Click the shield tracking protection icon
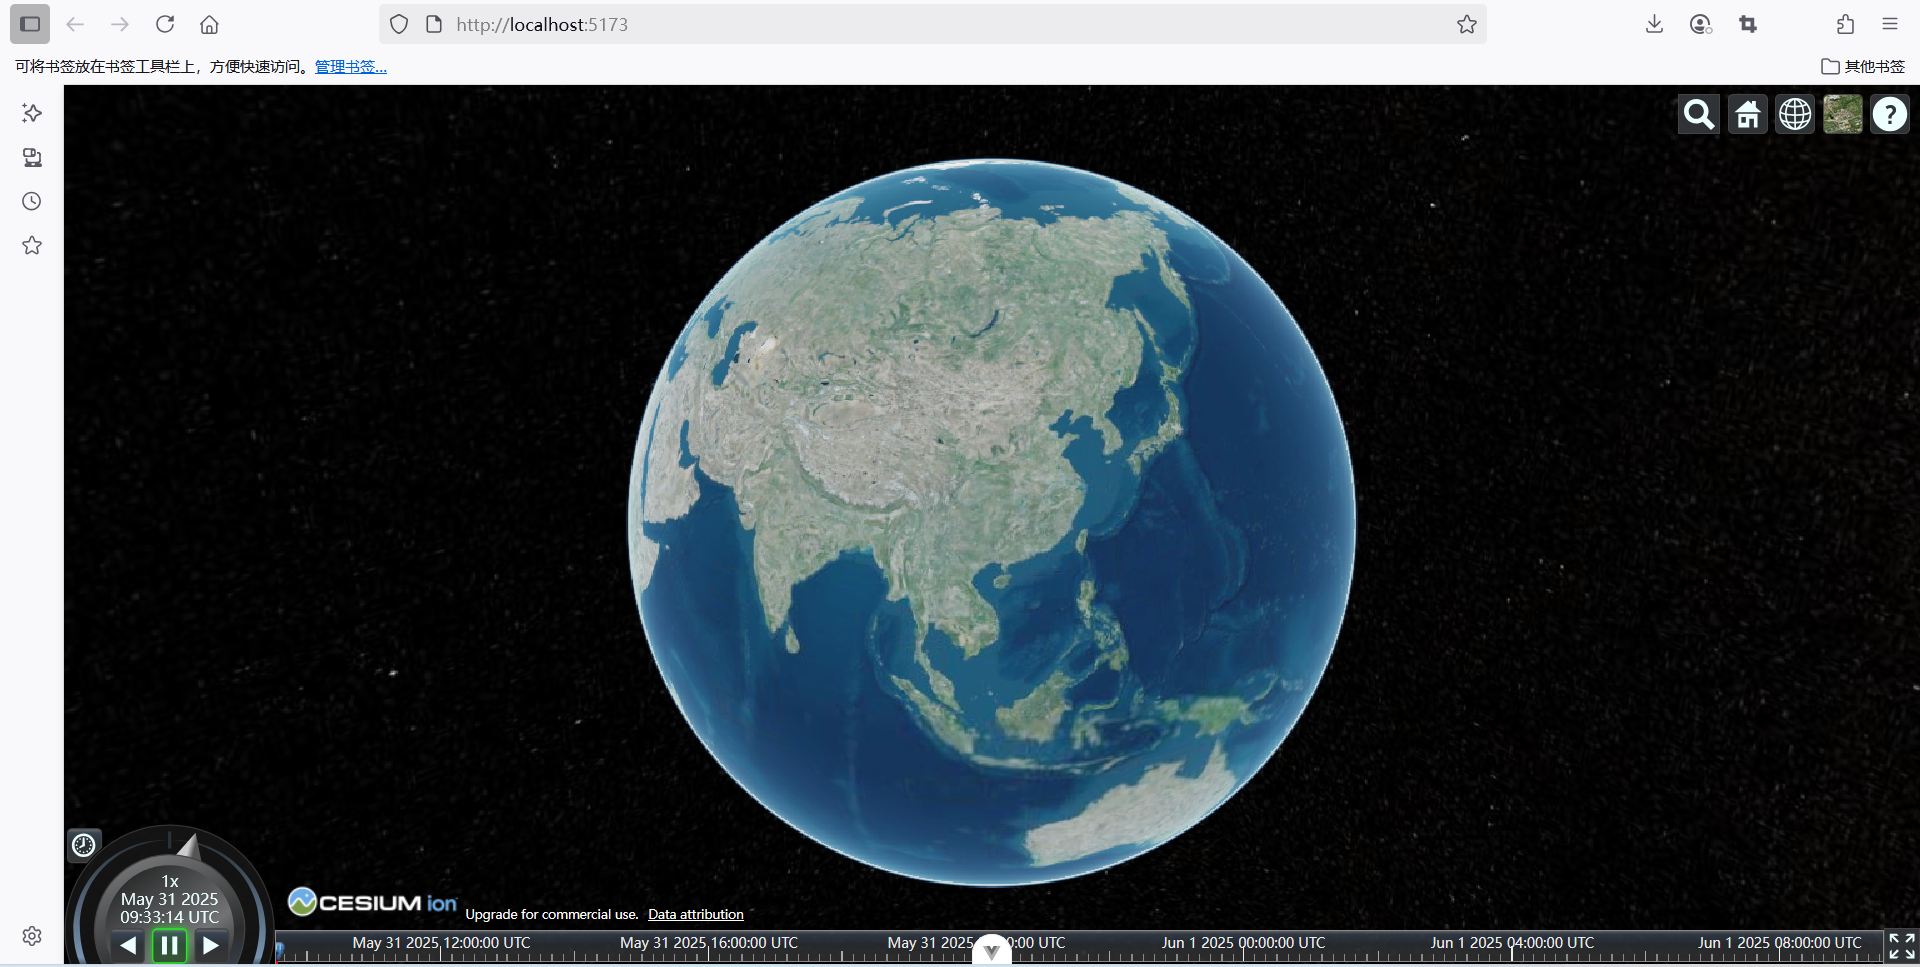This screenshot has height=967, width=1920. tap(399, 24)
